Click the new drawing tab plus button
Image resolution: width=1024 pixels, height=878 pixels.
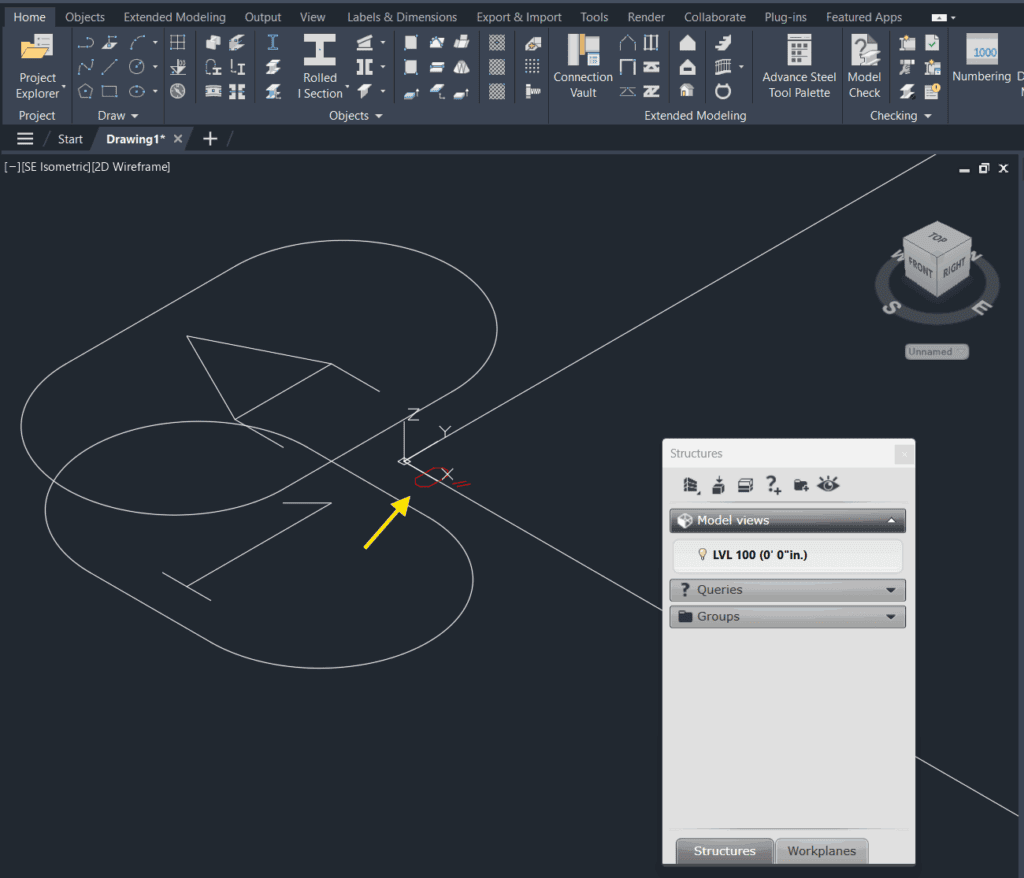tap(210, 139)
